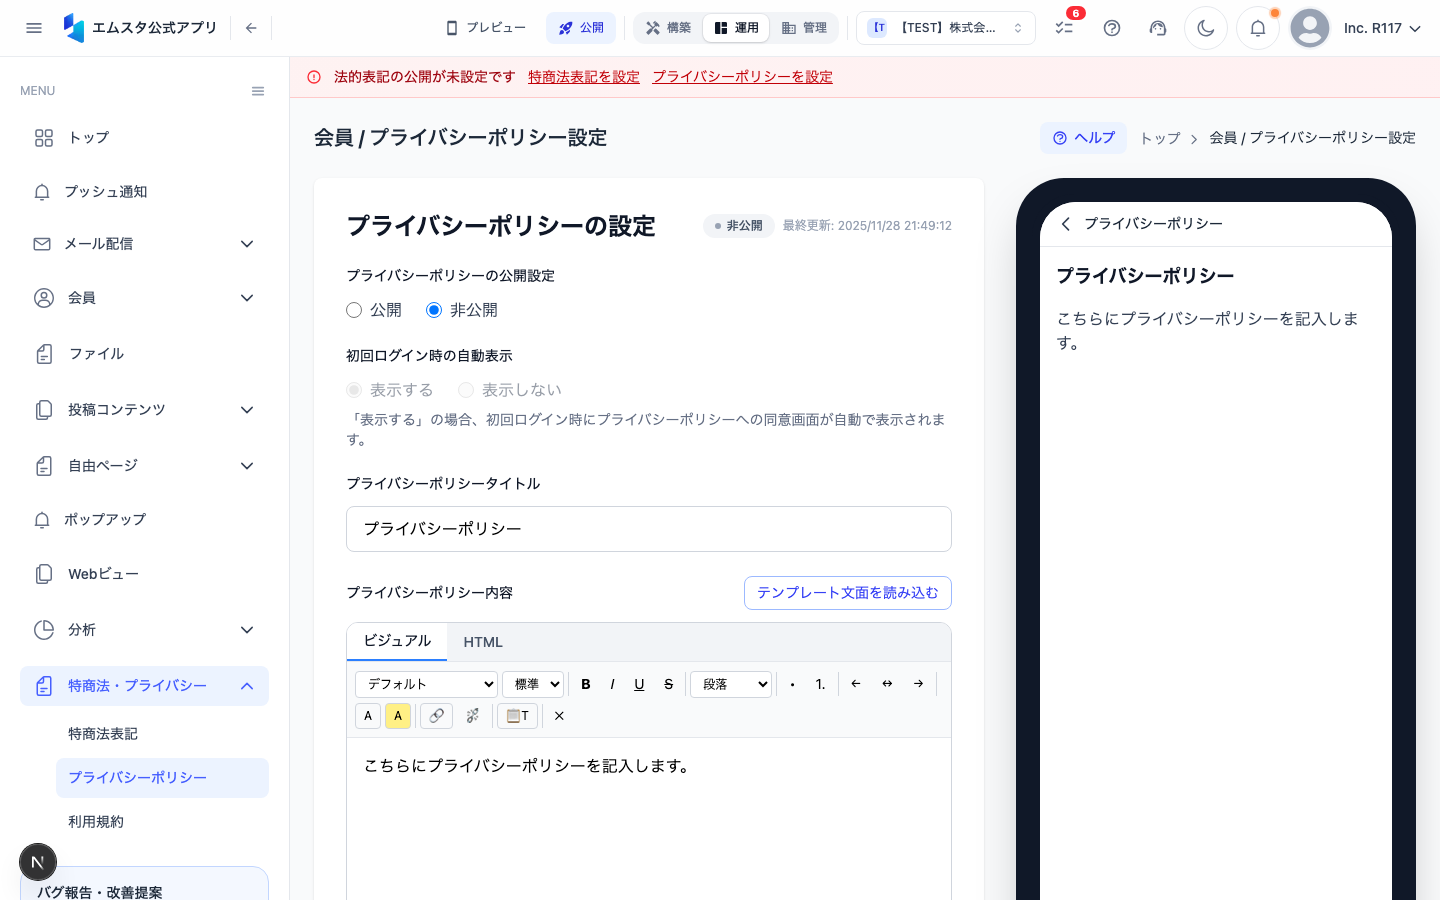
Task: Expand the メール配信 sidebar section
Action: click(144, 244)
